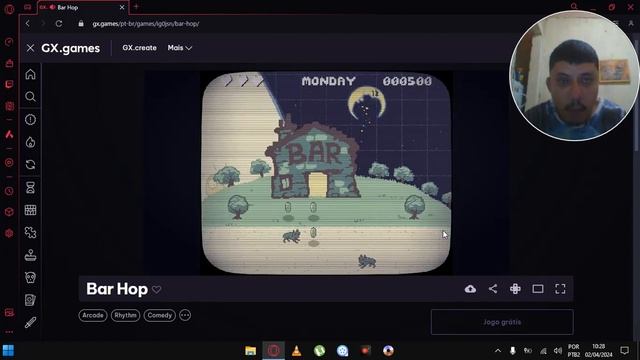This screenshot has width=640, height=360.
Task: View site info via lock icon
Action: tap(81, 24)
